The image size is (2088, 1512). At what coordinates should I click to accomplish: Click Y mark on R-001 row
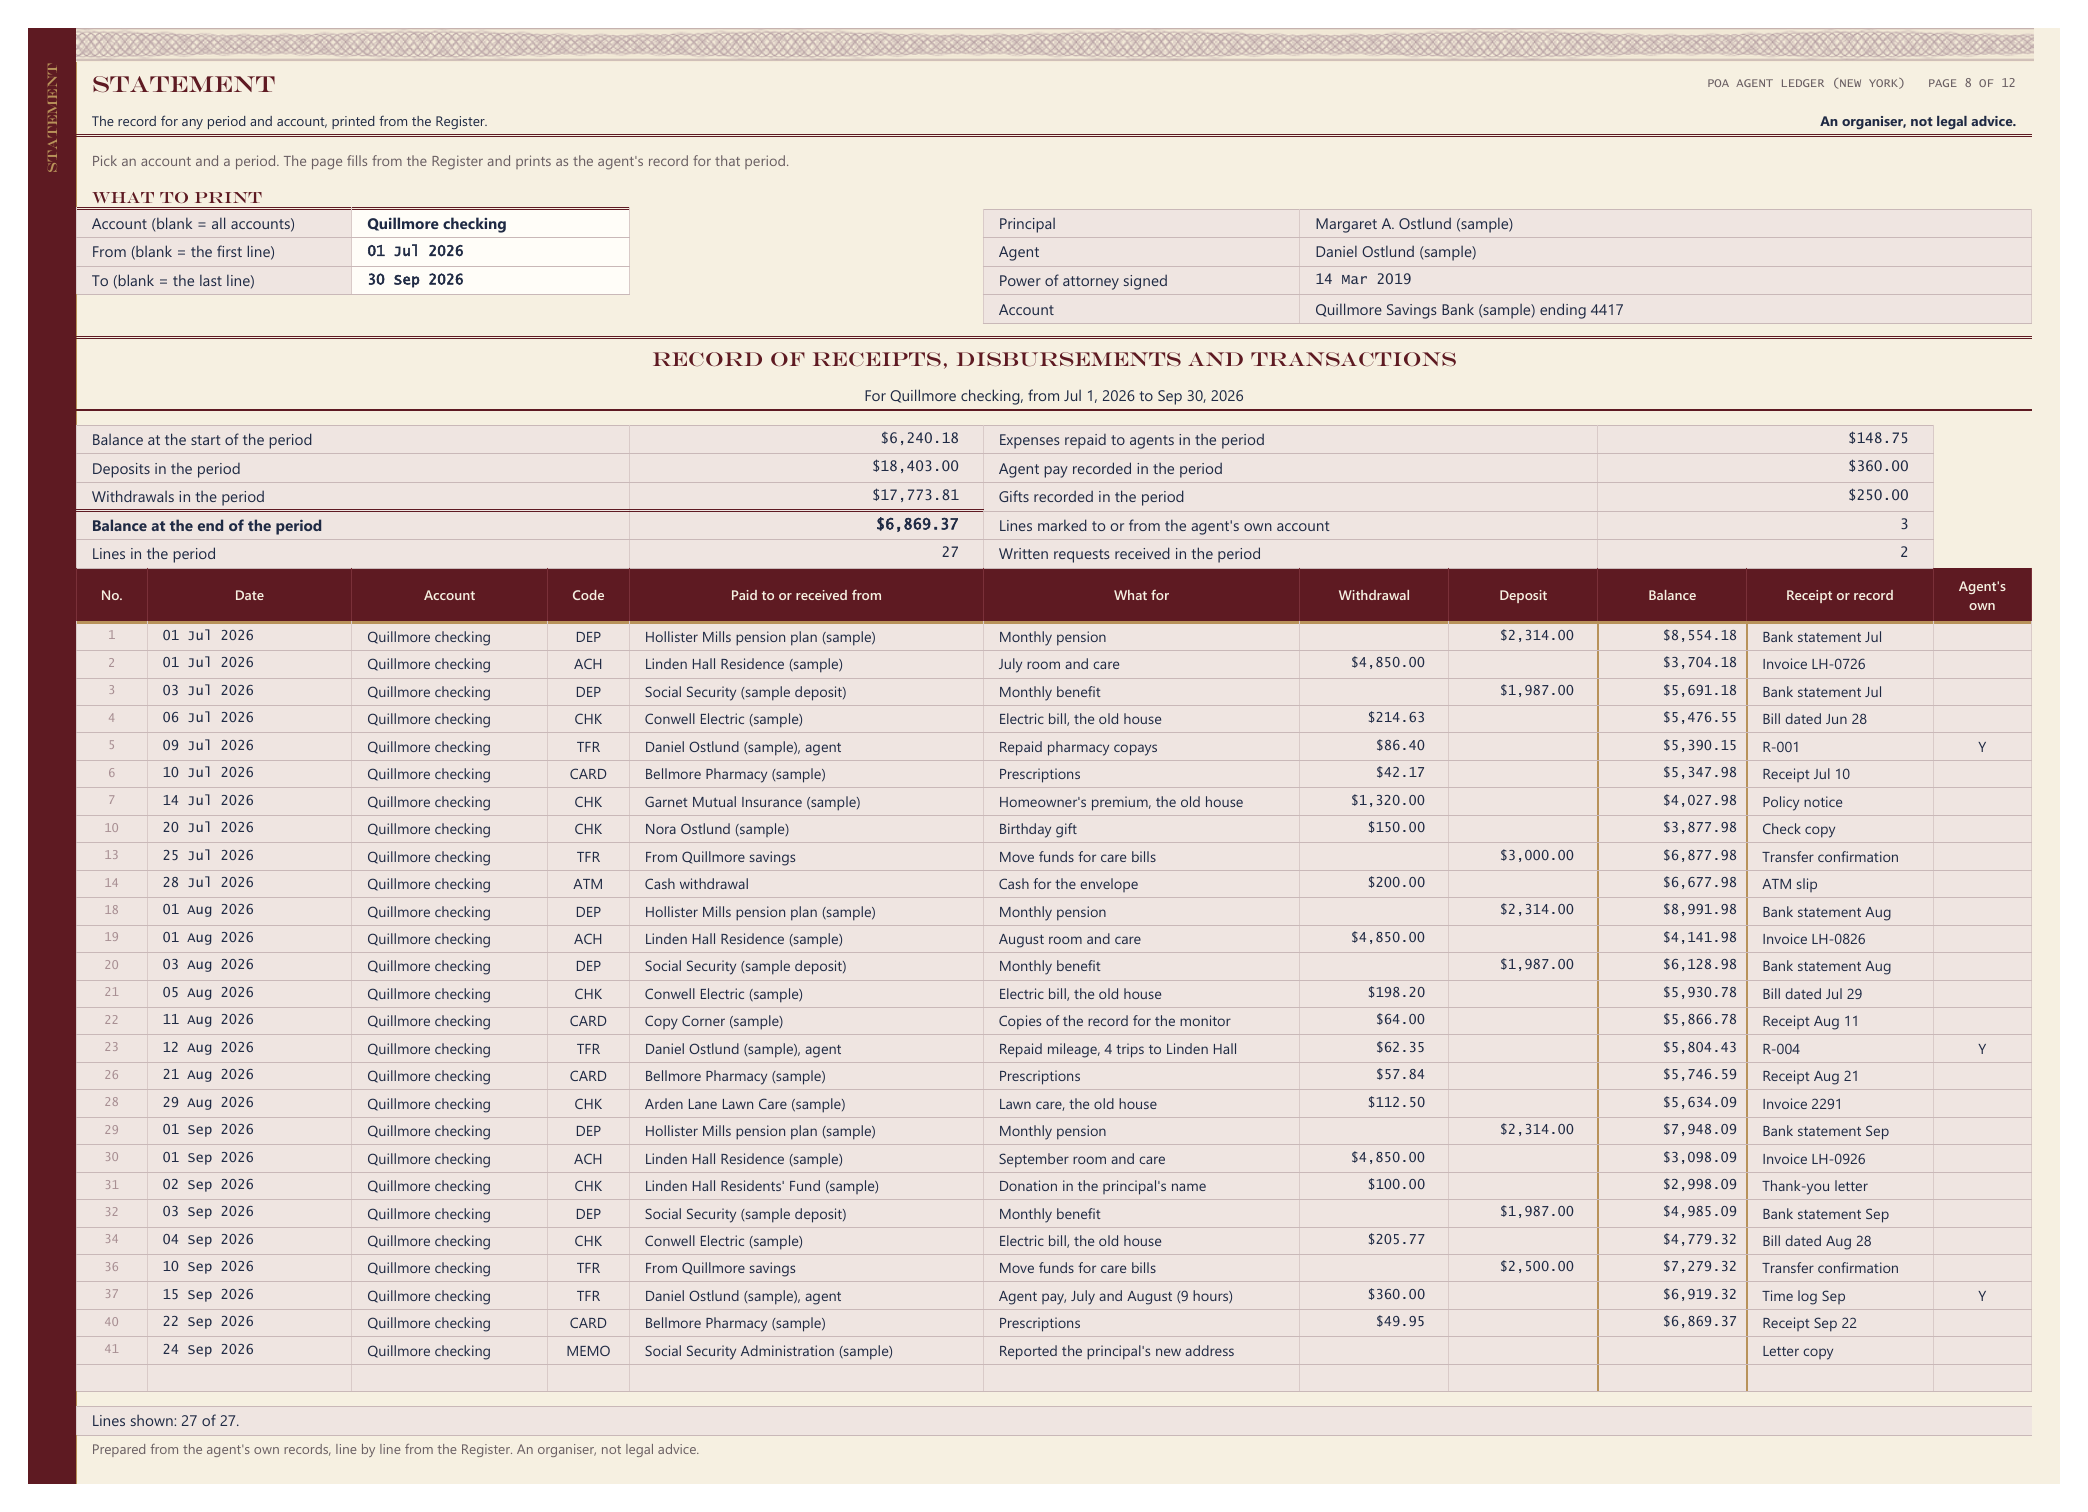[1982, 747]
